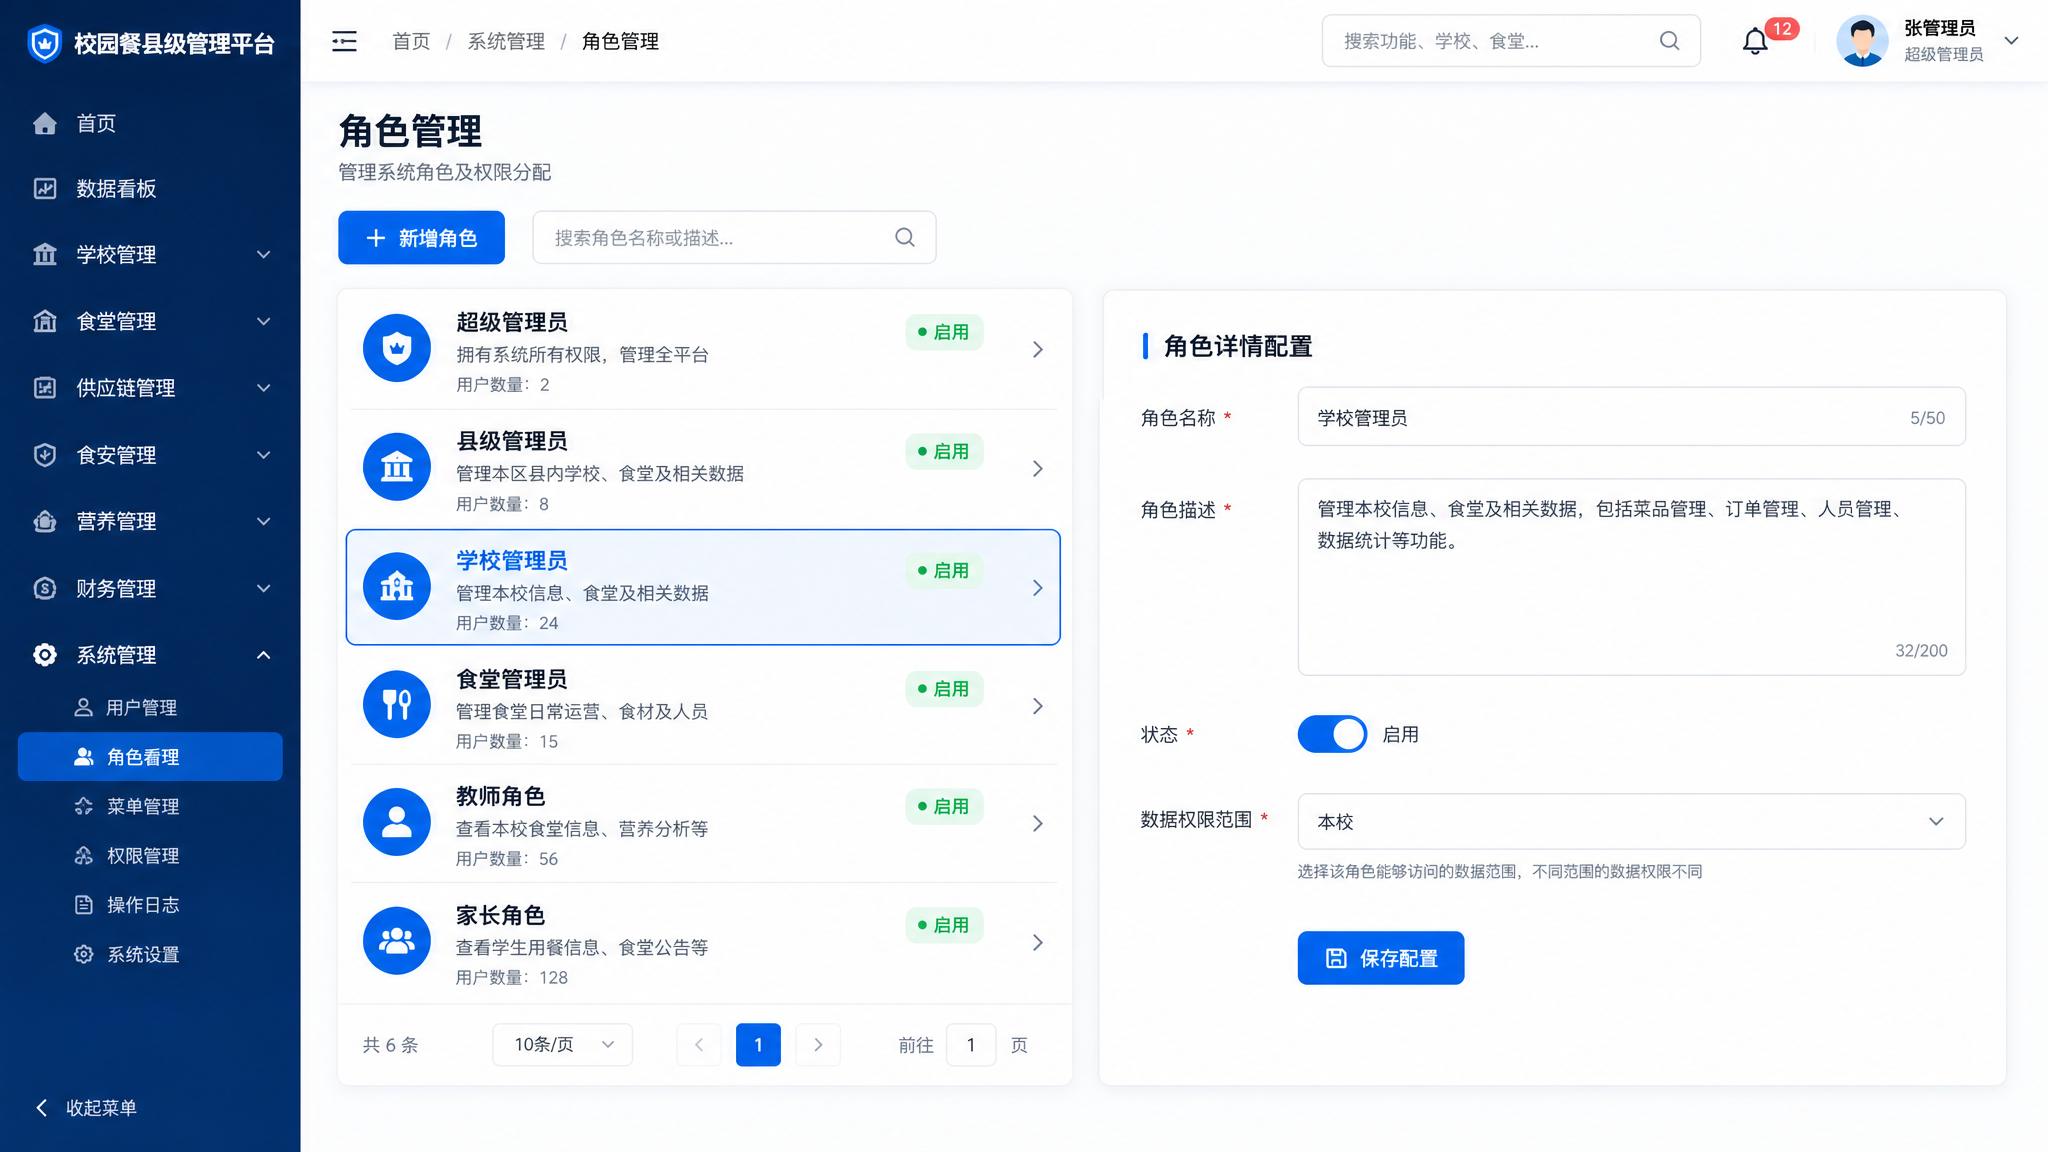Screen dimensions: 2048x1152
Task: Expand the 供应链管理 submenu chevron
Action: click(x=264, y=388)
